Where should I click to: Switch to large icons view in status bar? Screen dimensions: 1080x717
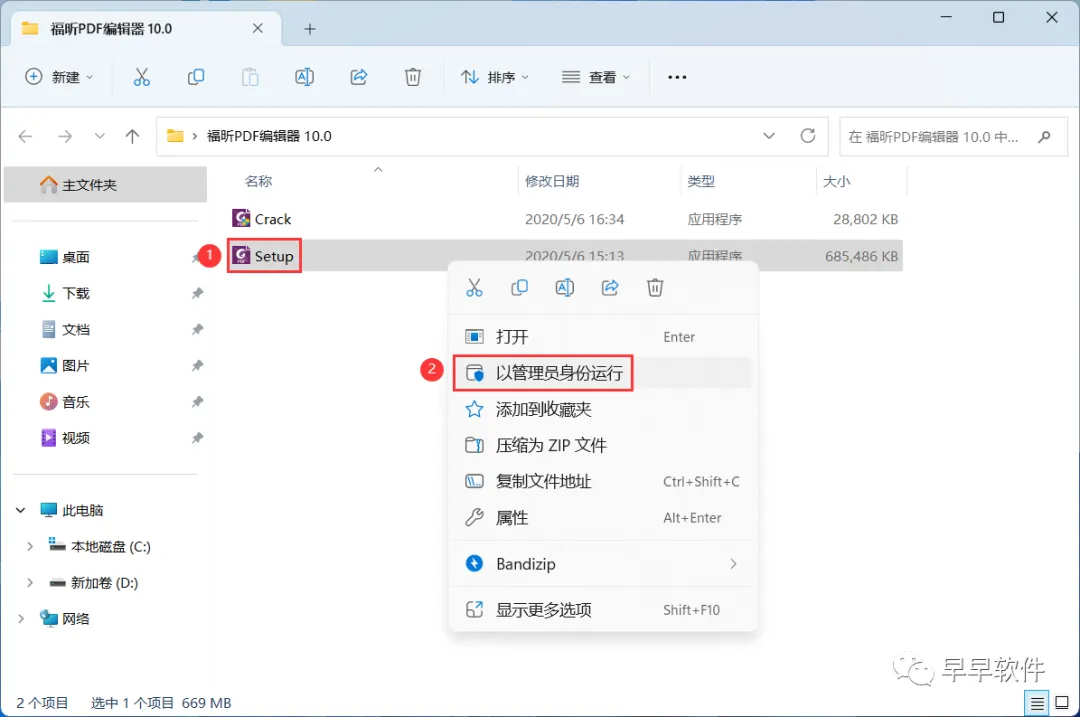tap(1062, 703)
